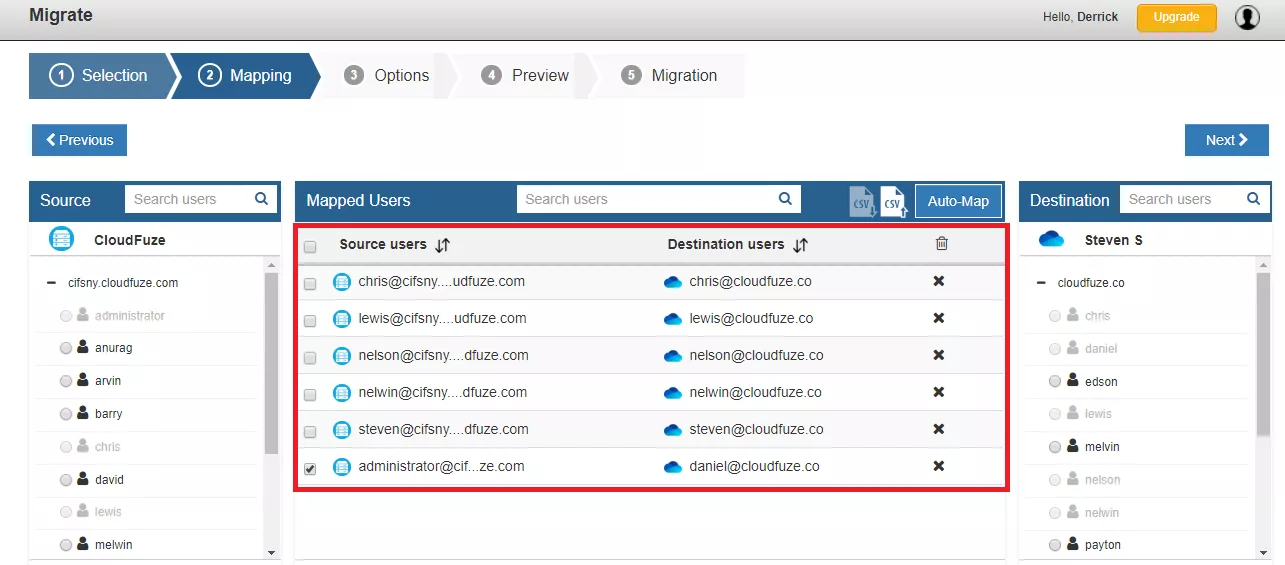The width and height of the screenshot is (1285, 565).
Task: Collapse the cifsny.cloudfuze.com source domain
Action: coord(51,283)
